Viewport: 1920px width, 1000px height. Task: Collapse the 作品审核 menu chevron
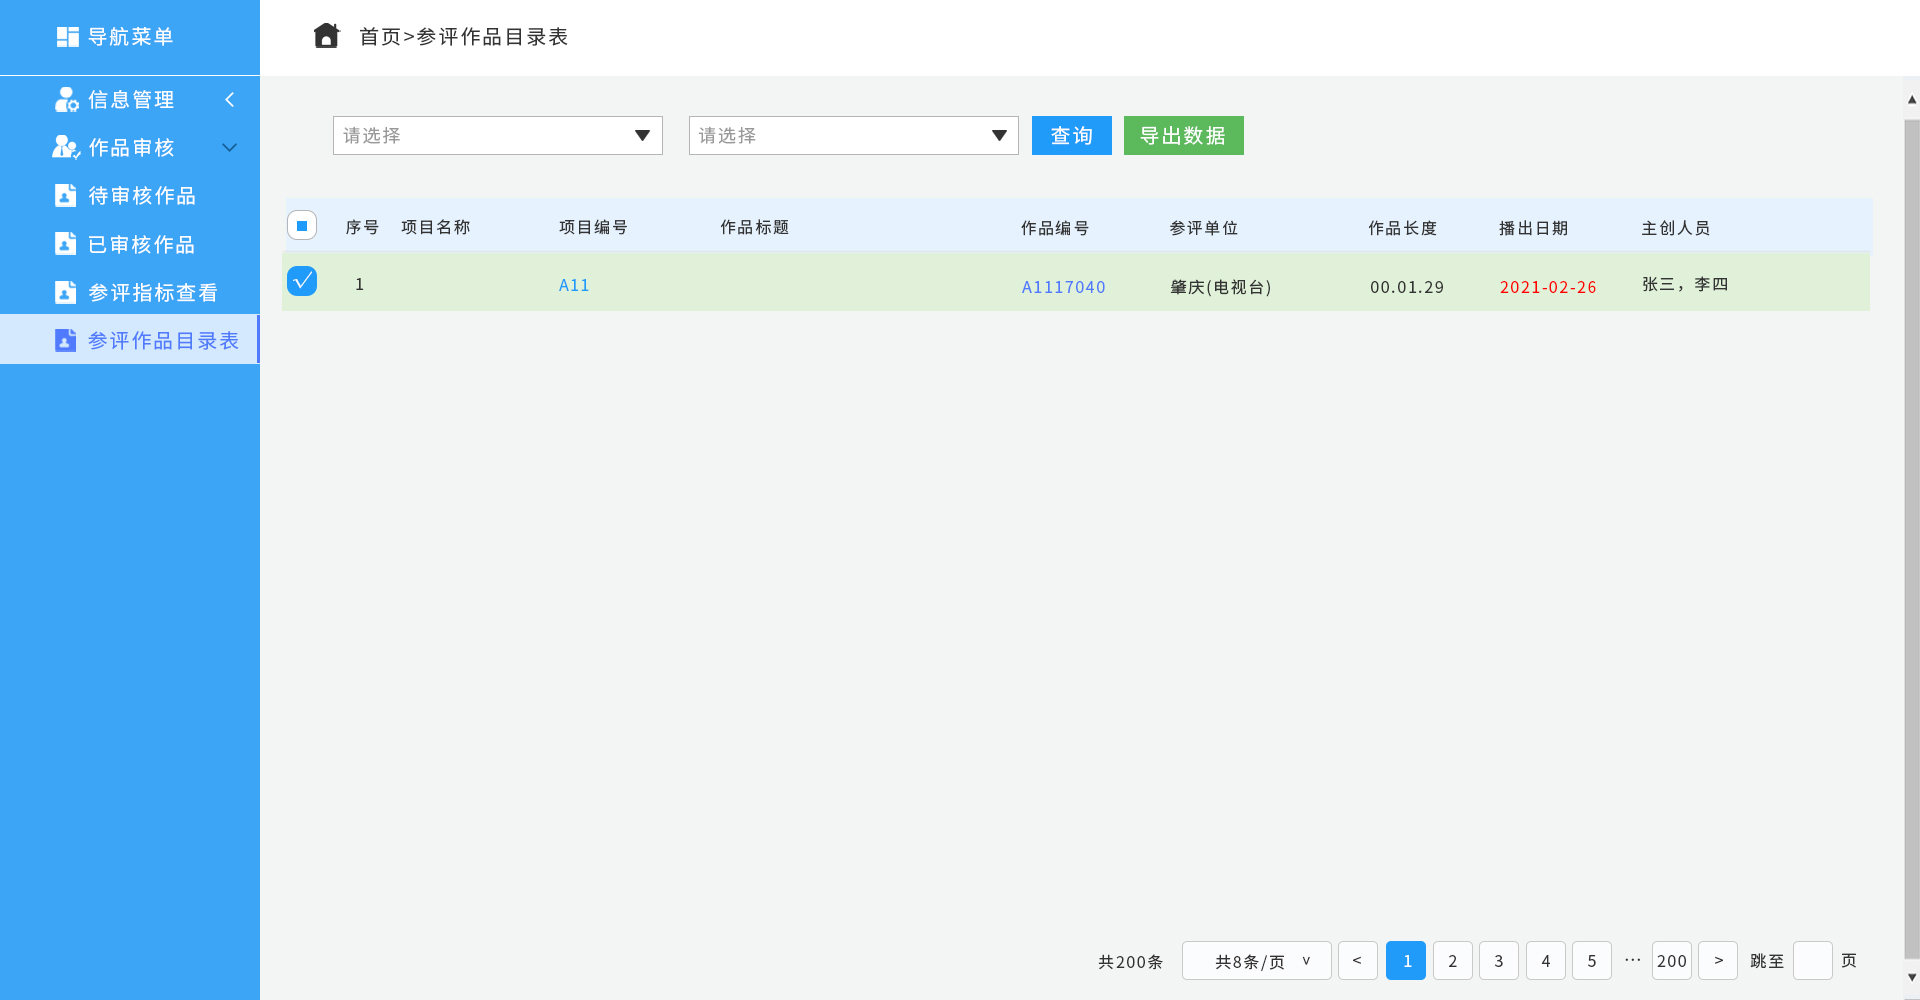tap(229, 148)
